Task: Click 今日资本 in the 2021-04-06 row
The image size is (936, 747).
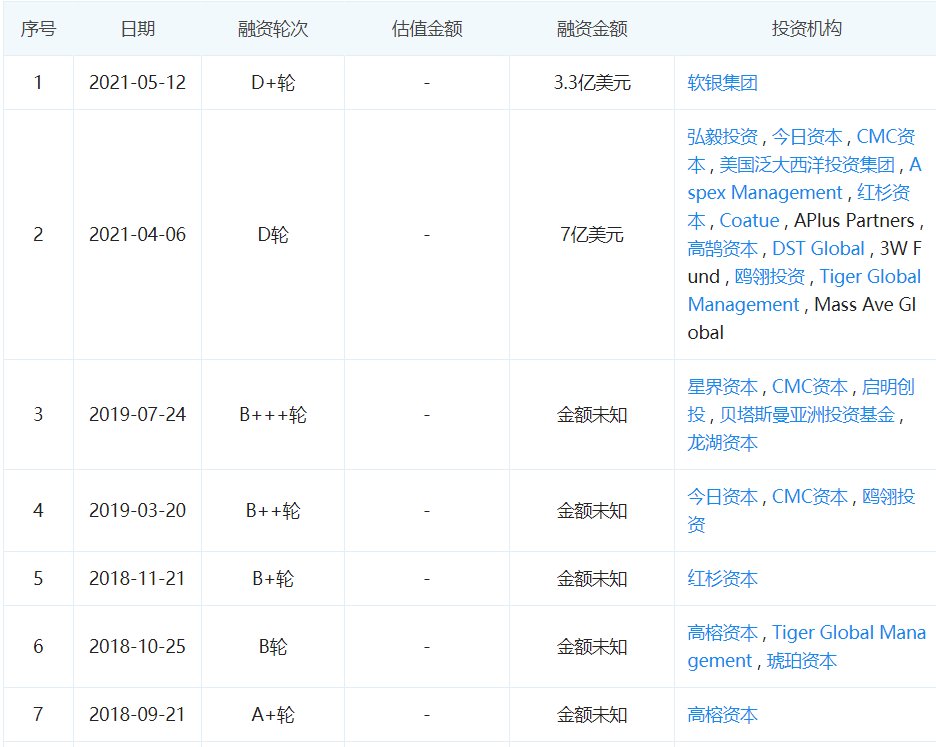Action: pyautogui.click(x=807, y=137)
